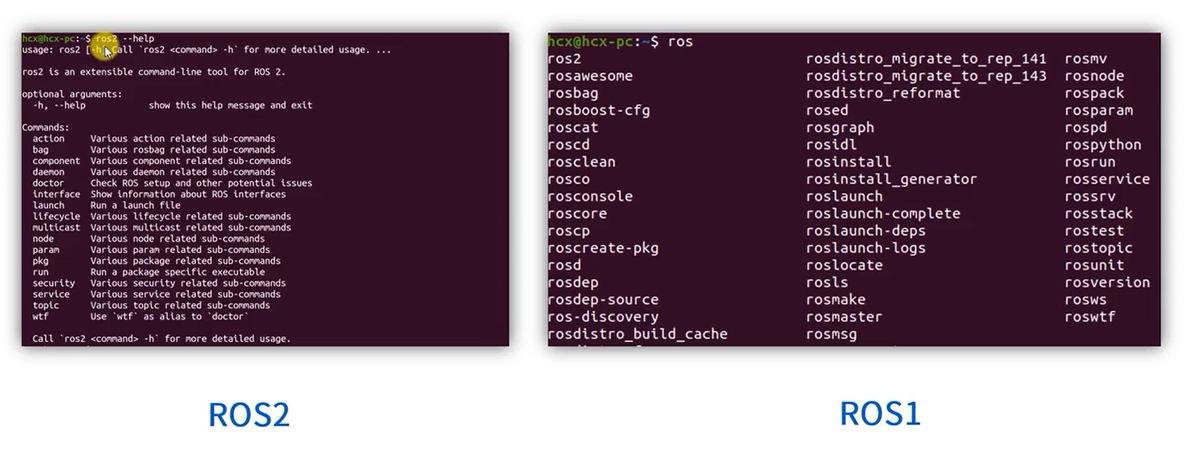
Task: Select the rosawesome entry in ROS1 list
Action: 590,76
